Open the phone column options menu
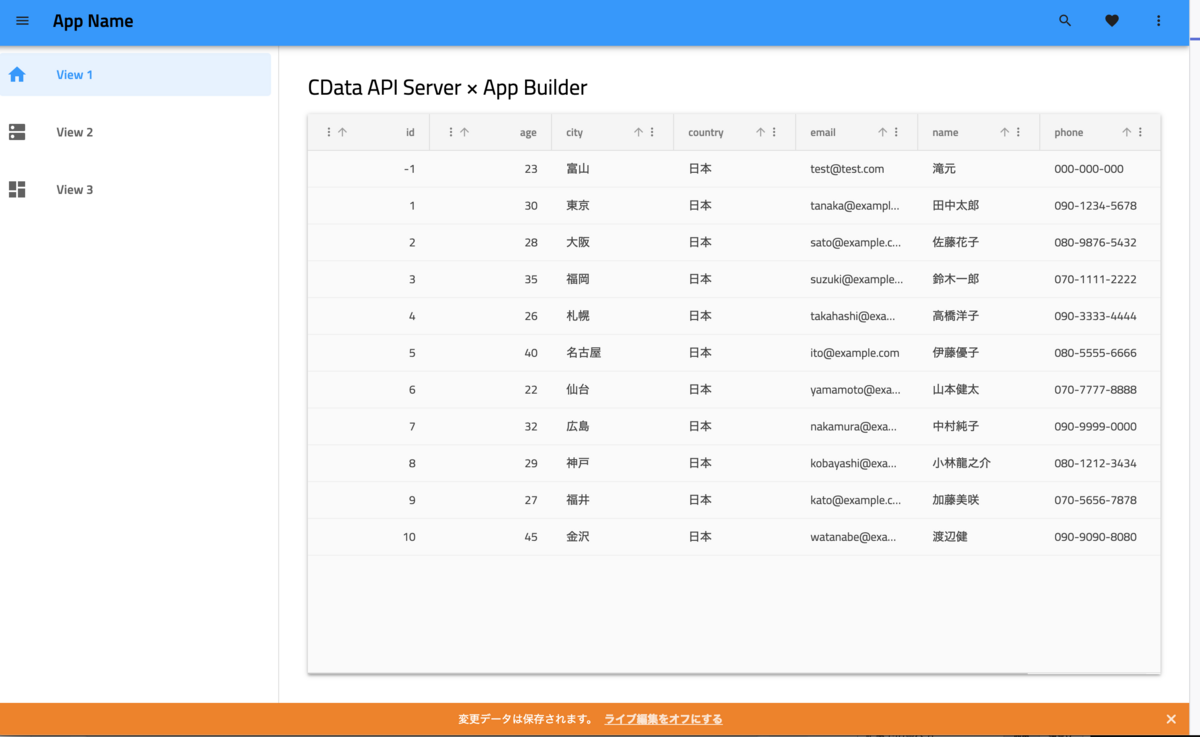This screenshot has width=1200, height=737. tap(1140, 132)
